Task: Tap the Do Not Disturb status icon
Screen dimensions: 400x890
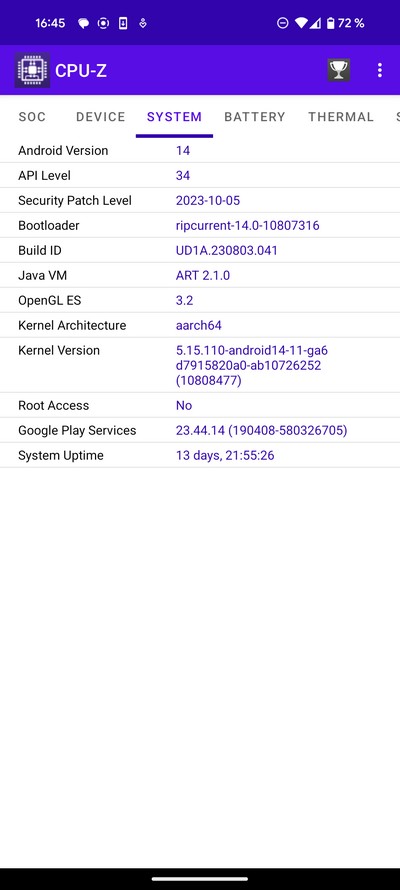Action: click(x=282, y=23)
